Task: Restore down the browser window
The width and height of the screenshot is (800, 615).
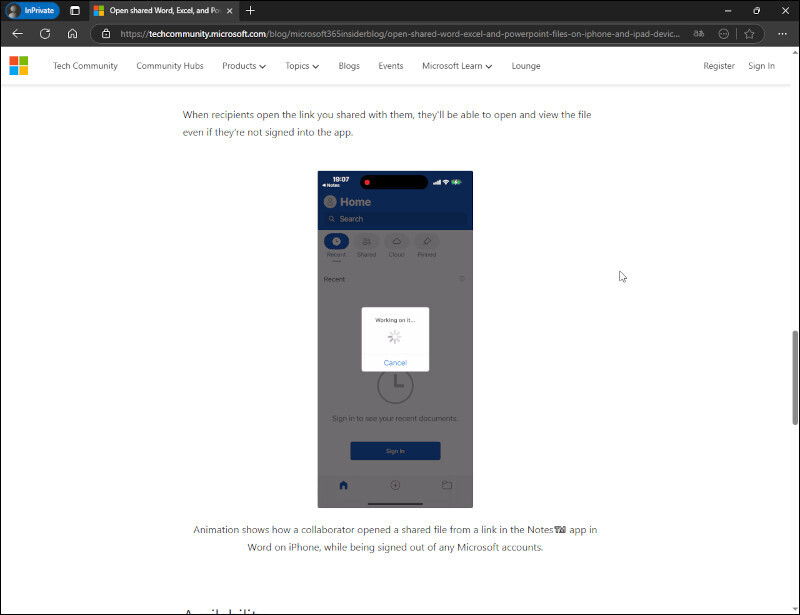Action: 757,10
